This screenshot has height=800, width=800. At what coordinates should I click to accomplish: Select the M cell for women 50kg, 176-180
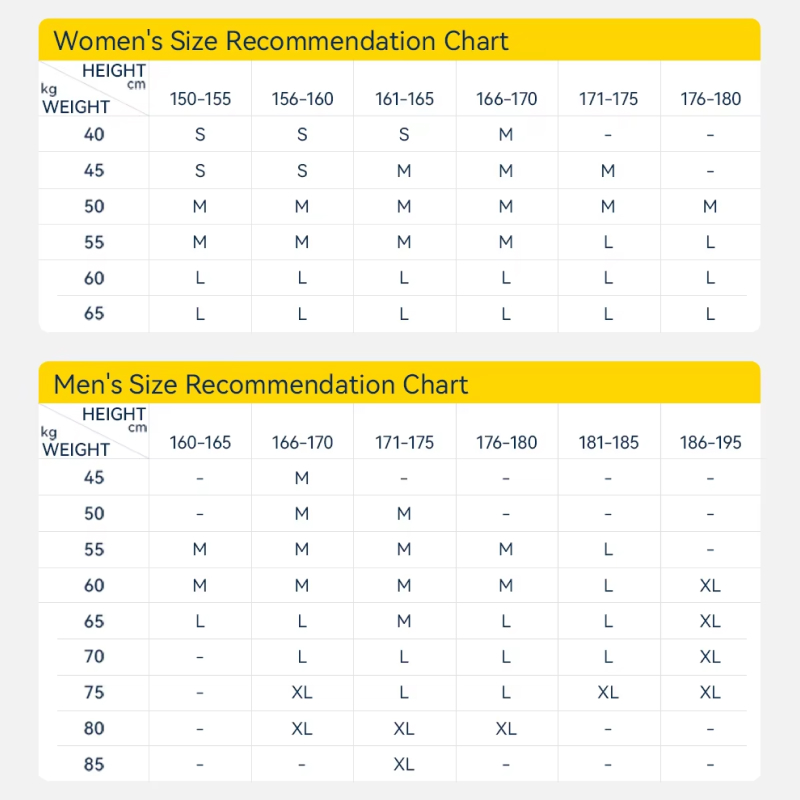[x=710, y=206]
